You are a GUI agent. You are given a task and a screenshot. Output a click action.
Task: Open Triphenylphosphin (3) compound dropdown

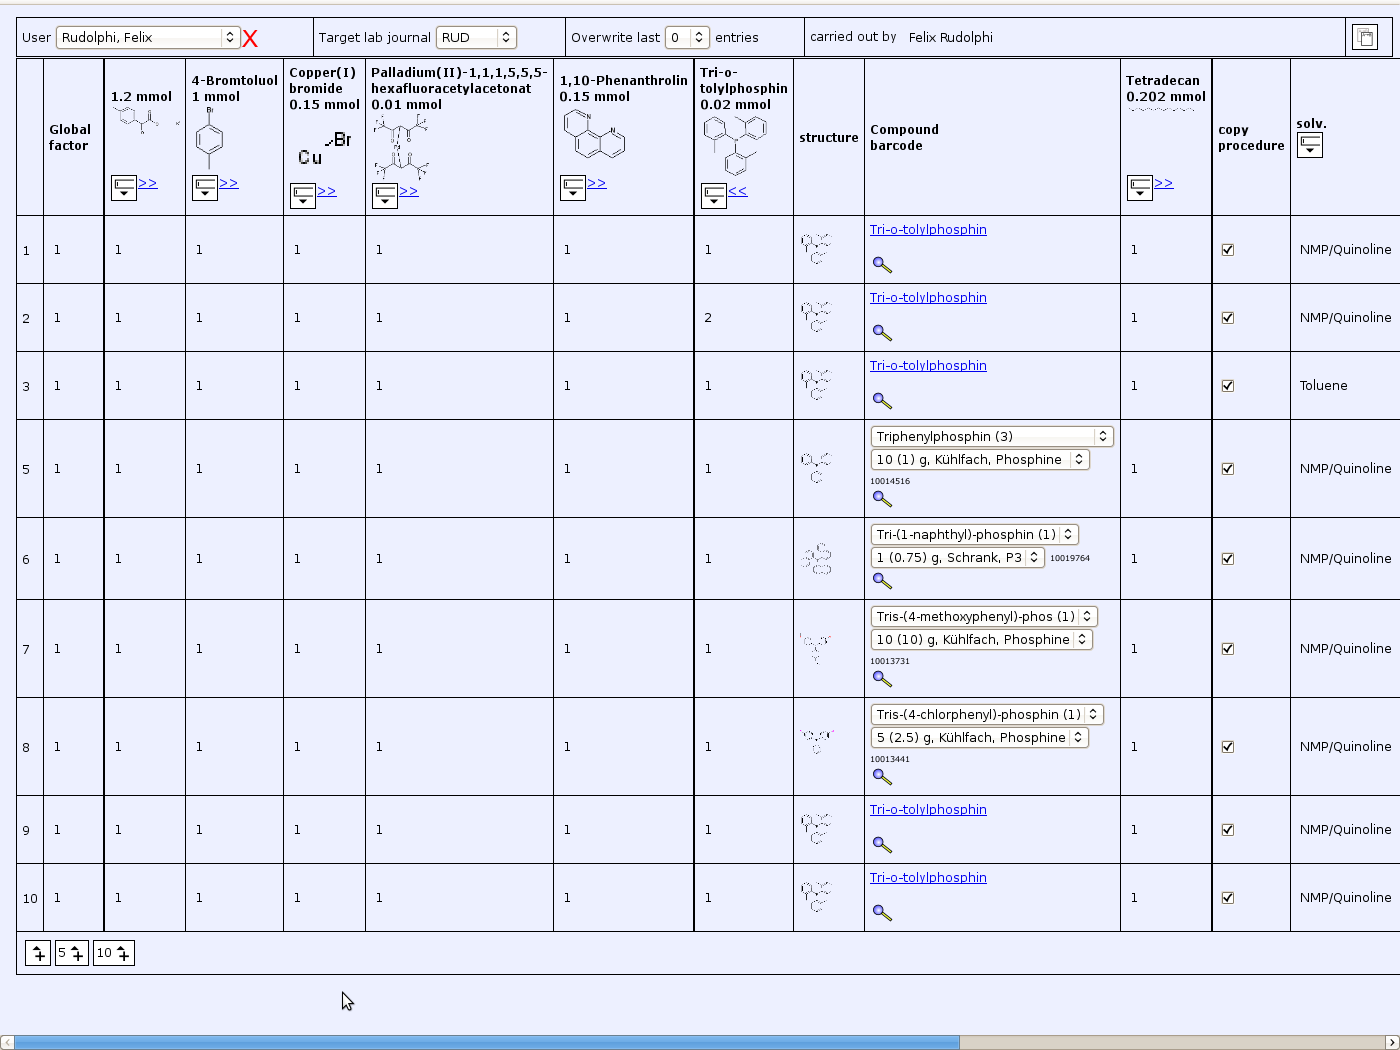pos(992,437)
